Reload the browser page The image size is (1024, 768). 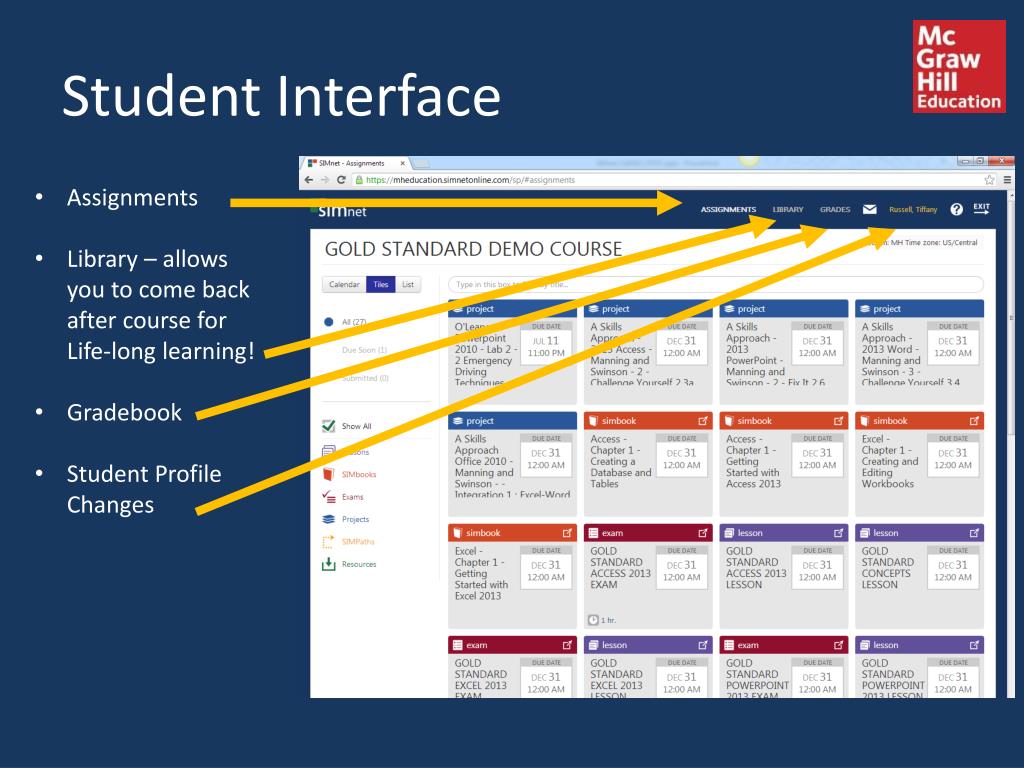coord(341,180)
